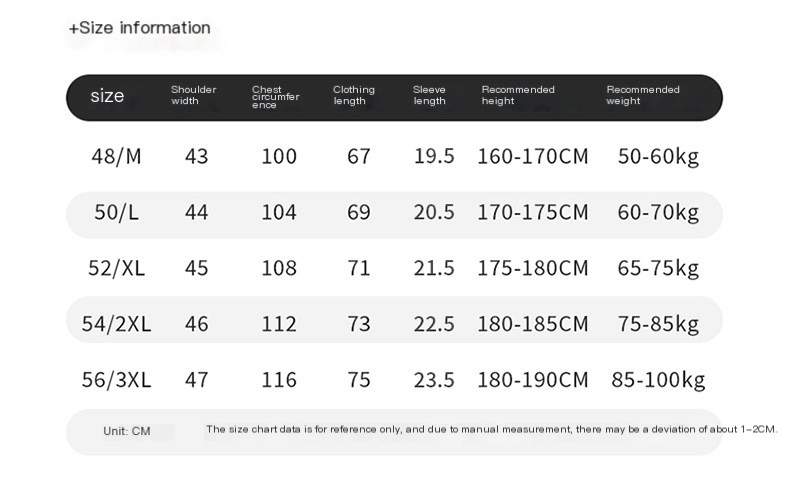The height and width of the screenshot is (488, 790).
Task: Click the 170-175CM height value
Action: (x=533, y=212)
